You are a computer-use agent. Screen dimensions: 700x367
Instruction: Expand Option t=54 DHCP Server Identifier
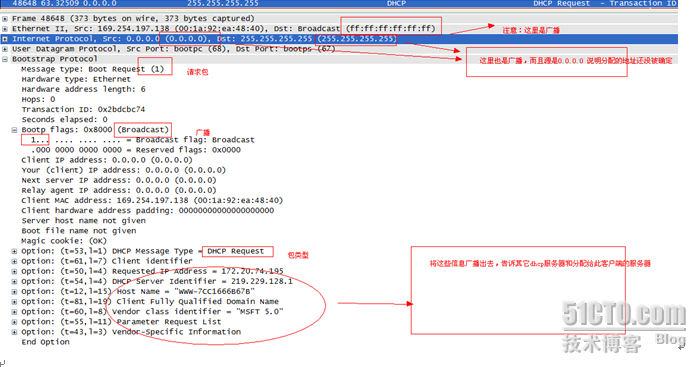click(x=14, y=282)
